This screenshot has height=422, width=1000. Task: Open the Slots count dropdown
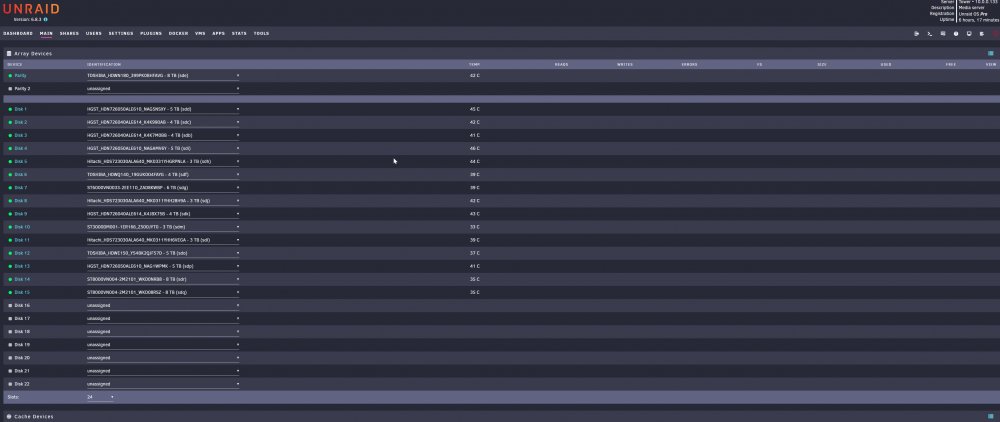coord(100,397)
